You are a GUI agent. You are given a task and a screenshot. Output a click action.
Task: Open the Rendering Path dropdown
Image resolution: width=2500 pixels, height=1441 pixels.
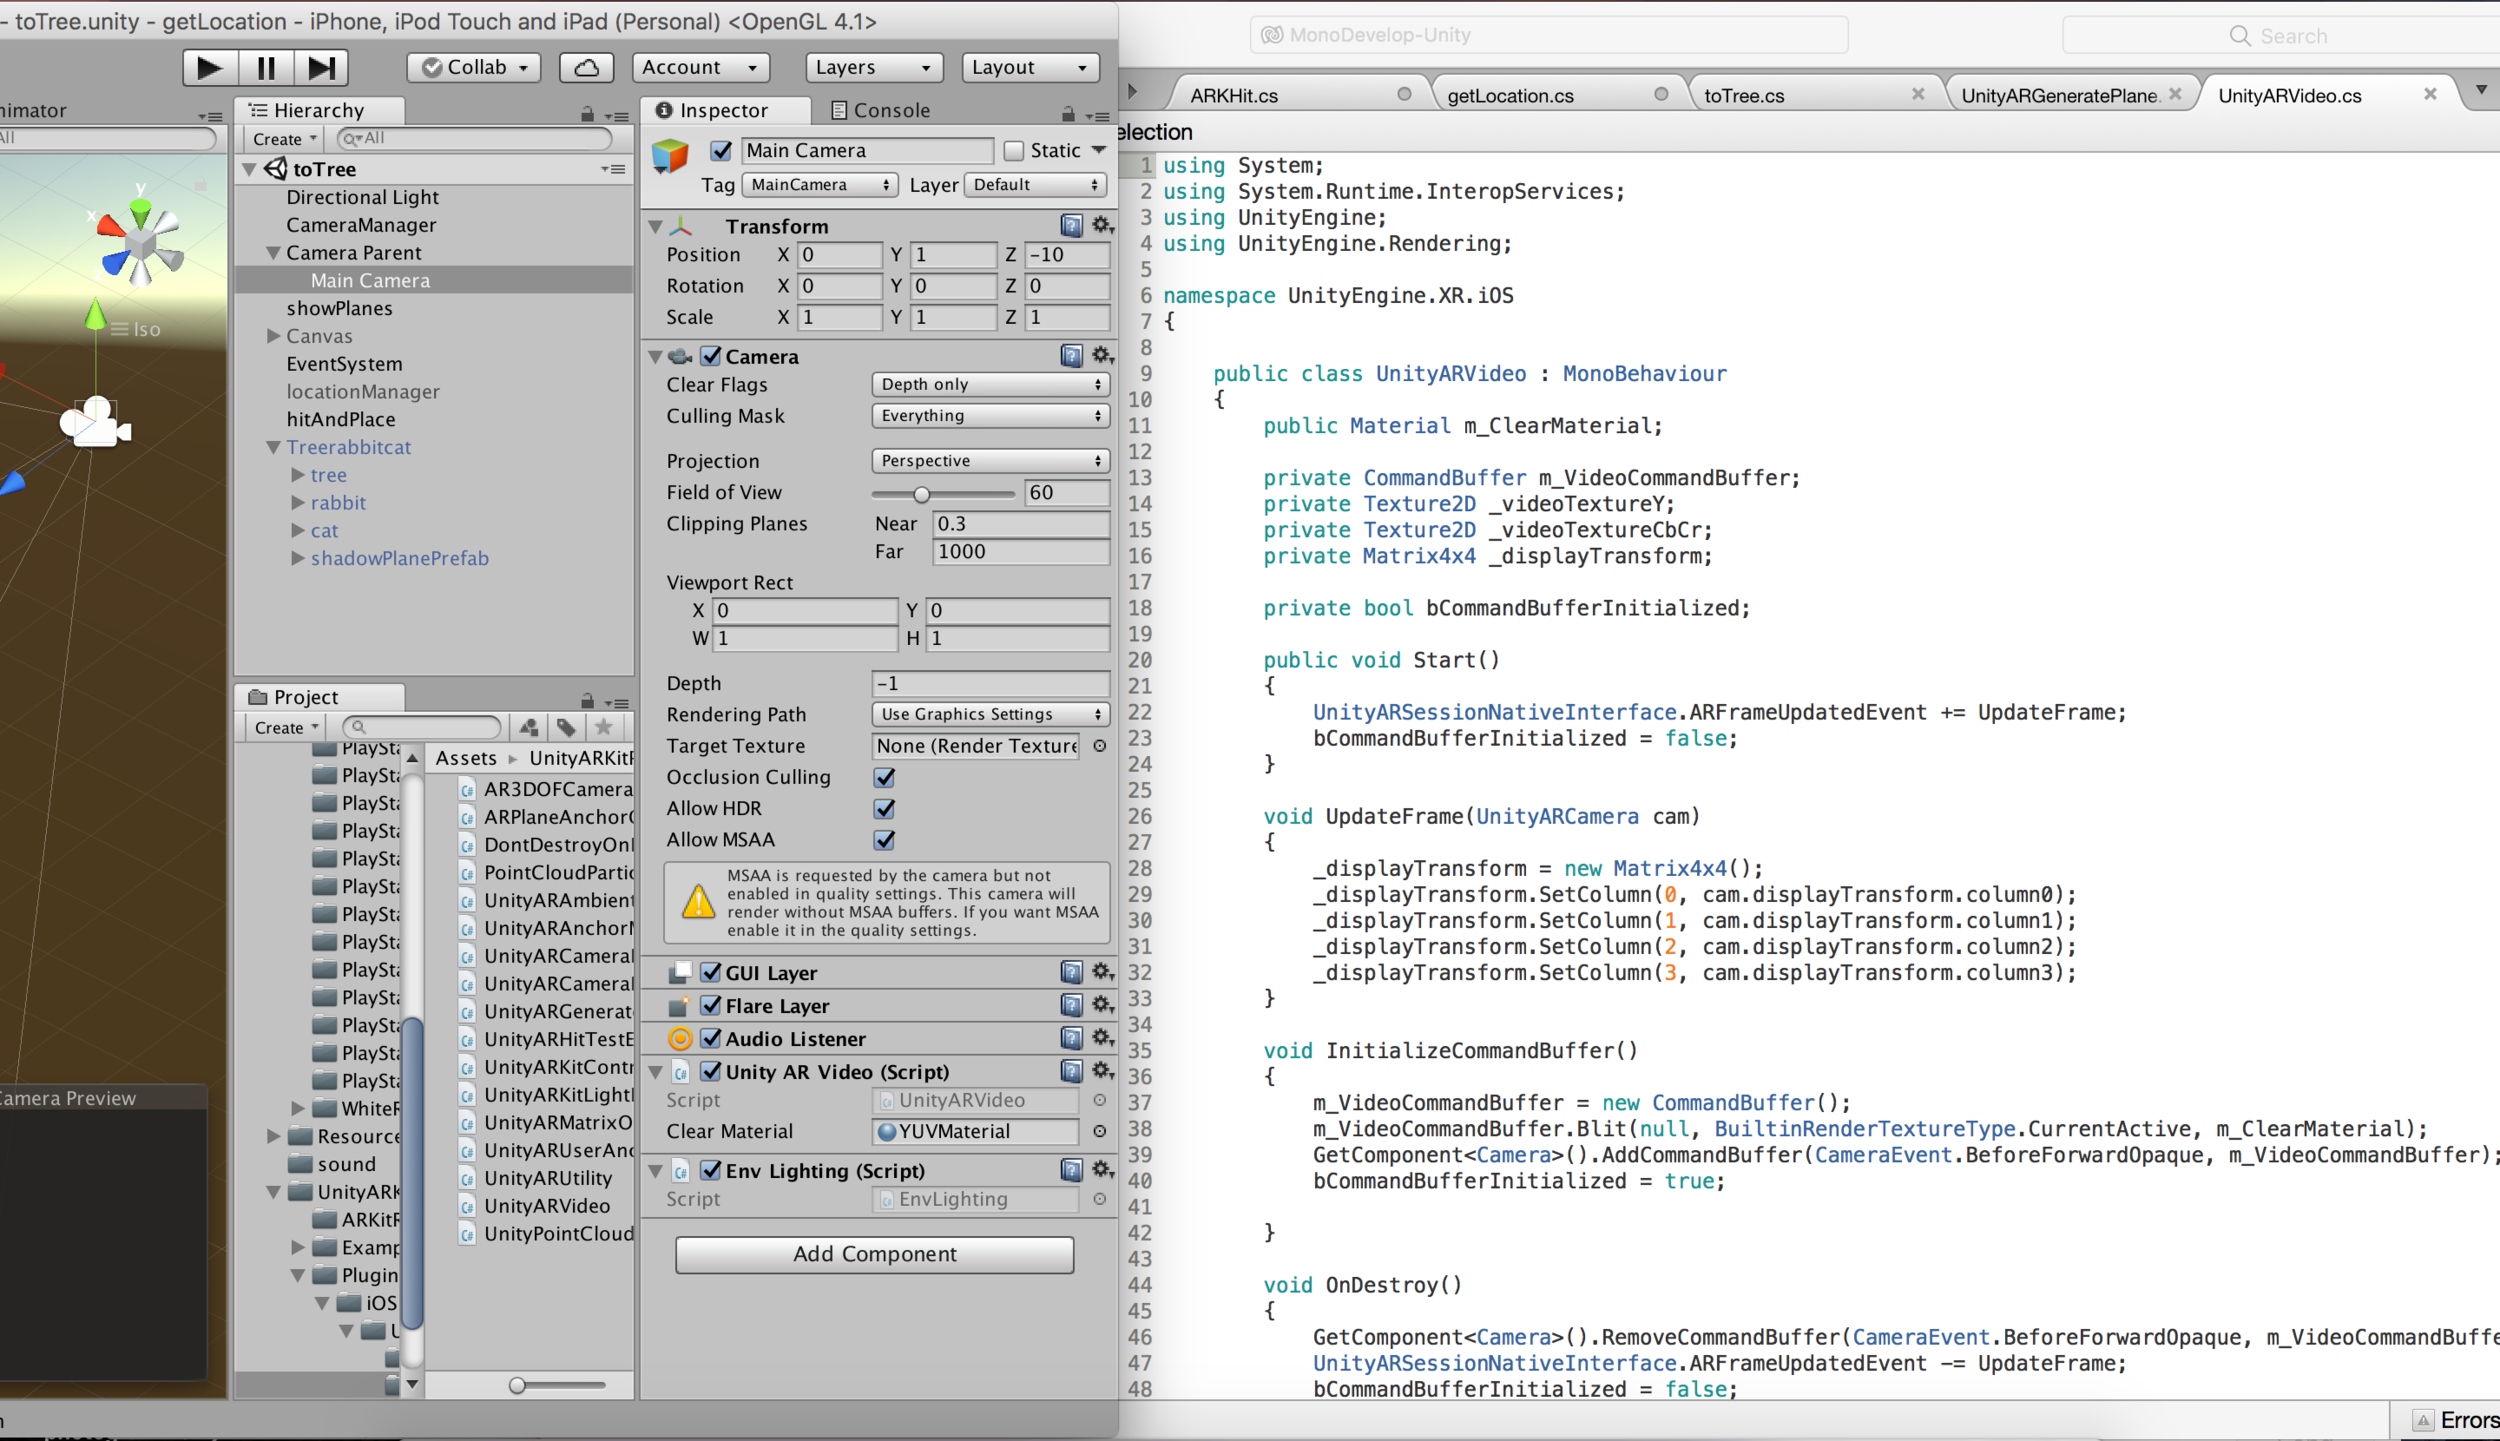click(990, 714)
